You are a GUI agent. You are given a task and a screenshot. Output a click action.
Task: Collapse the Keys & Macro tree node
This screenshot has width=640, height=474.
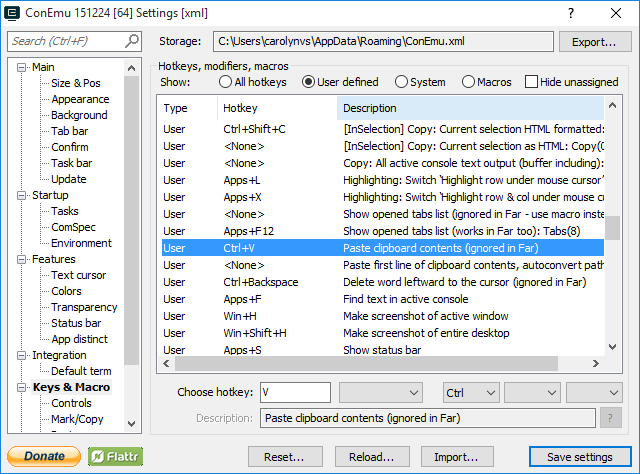coord(21,387)
